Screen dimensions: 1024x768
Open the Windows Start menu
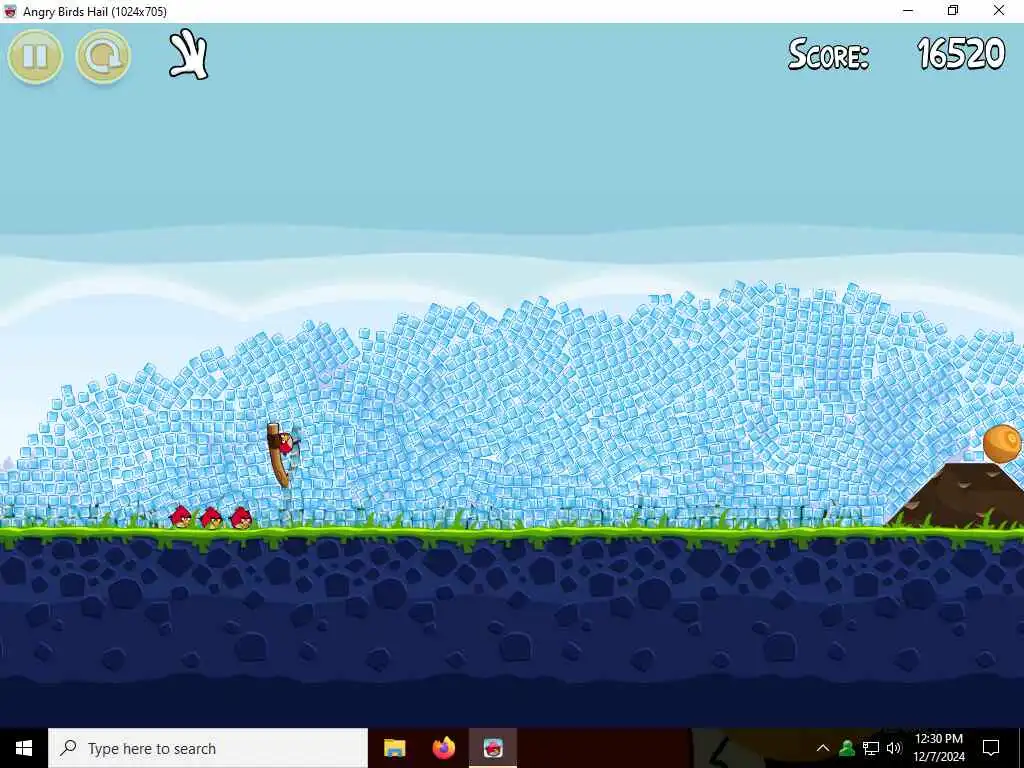coord(24,748)
